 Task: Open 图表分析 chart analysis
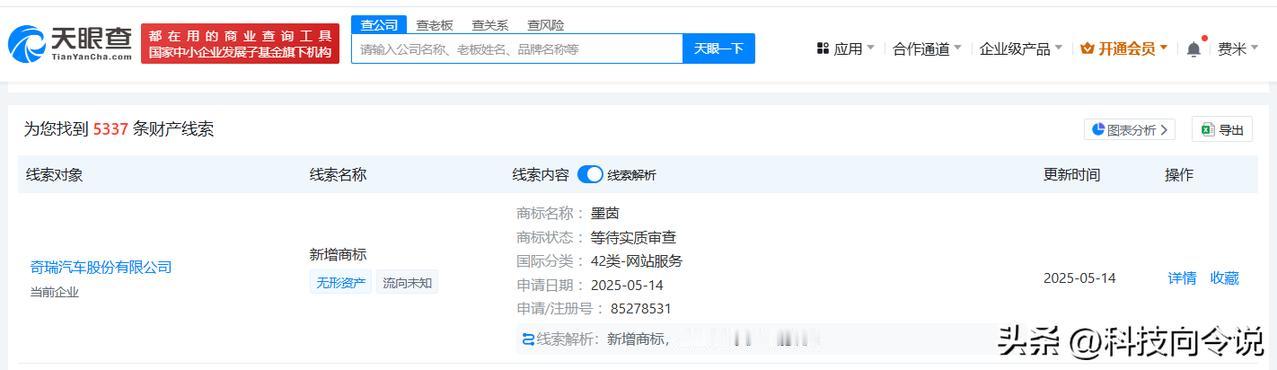[1129, 129]
